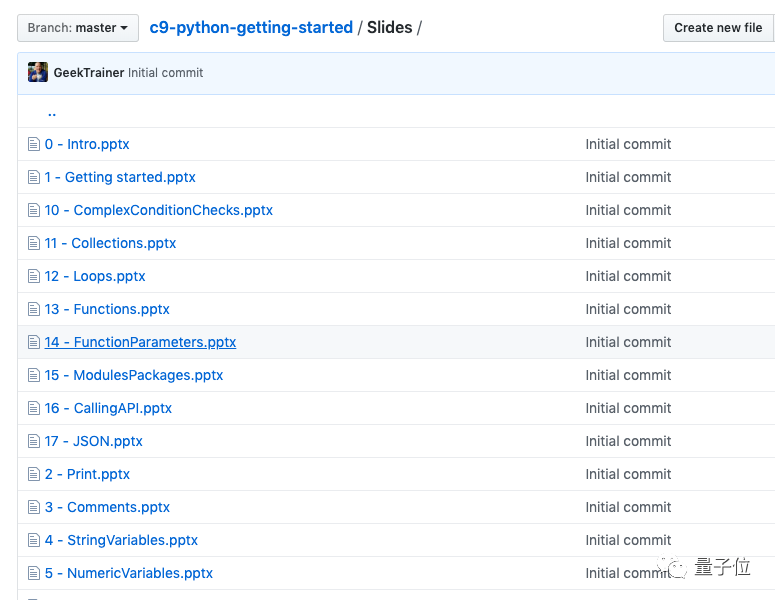The width and height of the screenshot is (775, 600).
Task: Open 1 - Getting started.pptx file
Action: point(120,177)
